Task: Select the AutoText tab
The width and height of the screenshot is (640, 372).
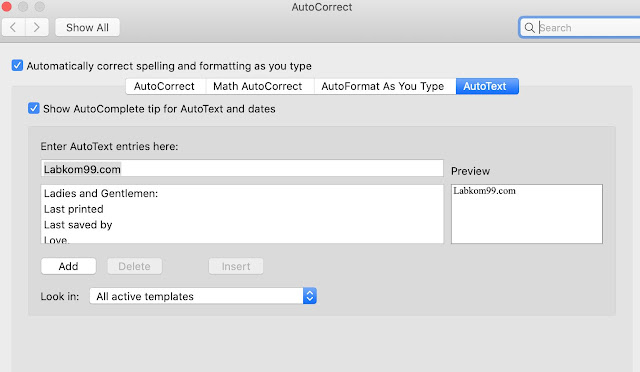Action: click(487, 86)
